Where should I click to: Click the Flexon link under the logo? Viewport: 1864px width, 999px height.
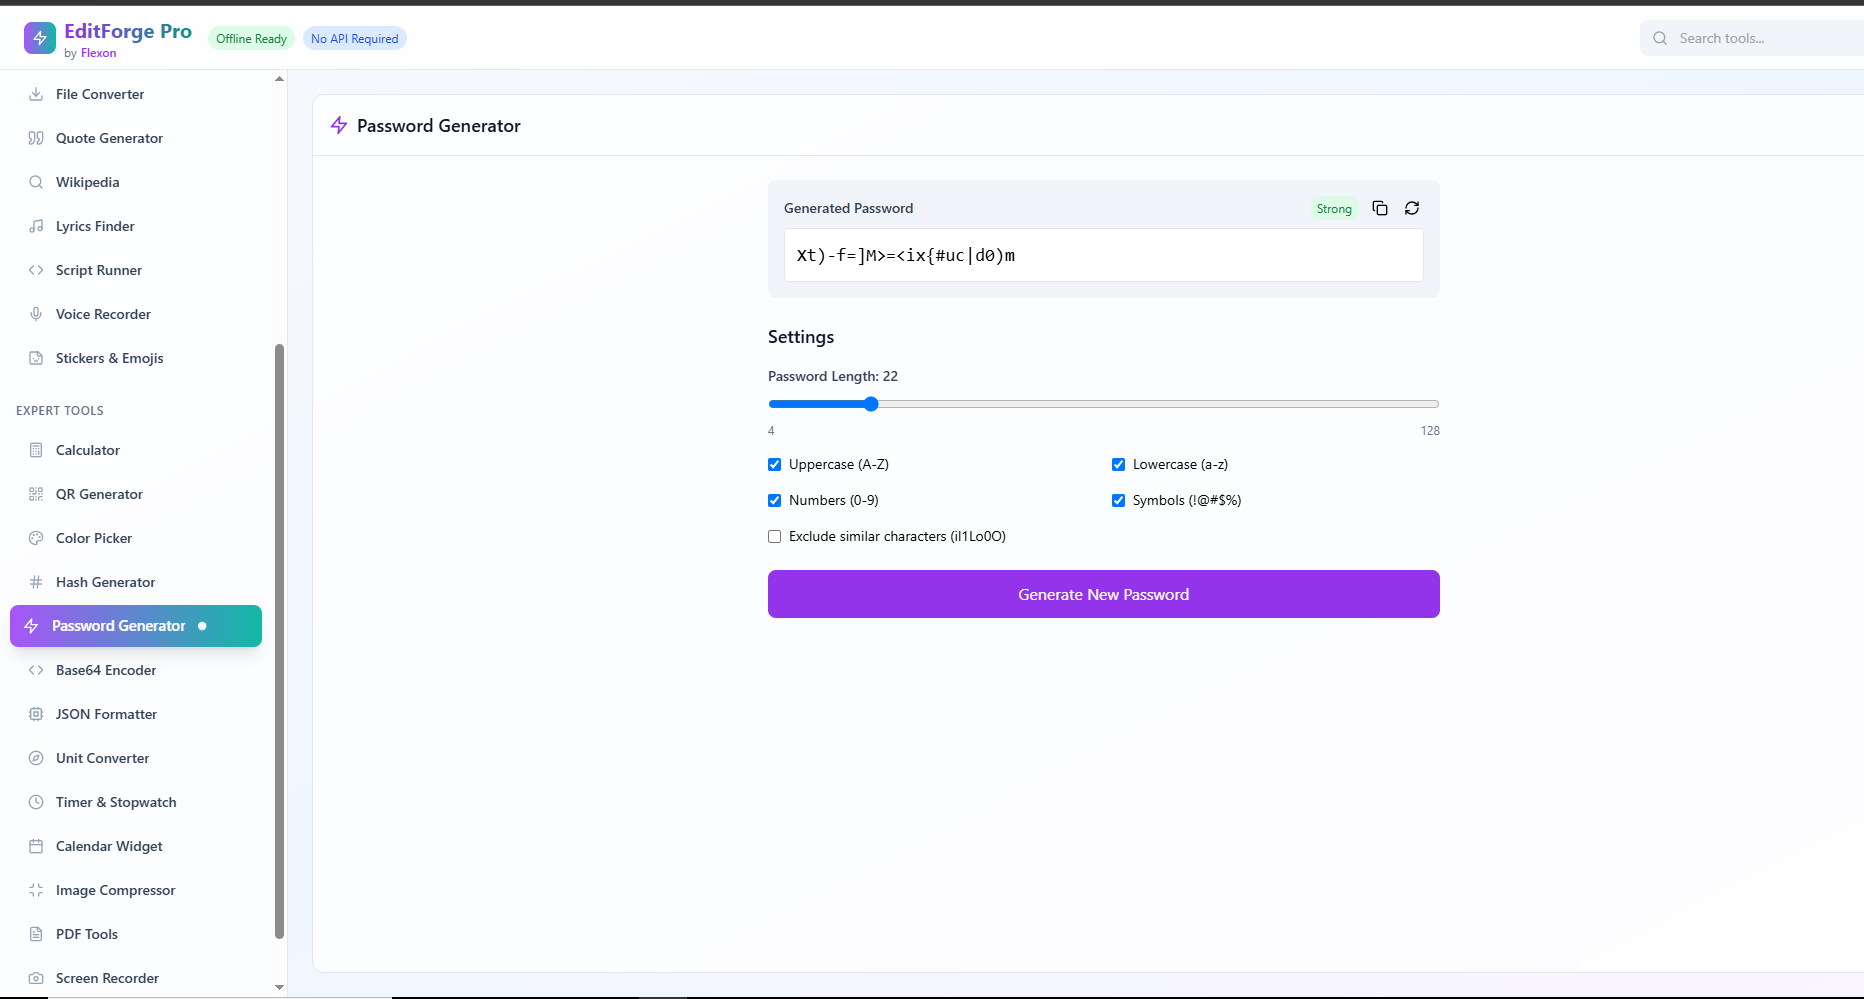coord(98,53)
